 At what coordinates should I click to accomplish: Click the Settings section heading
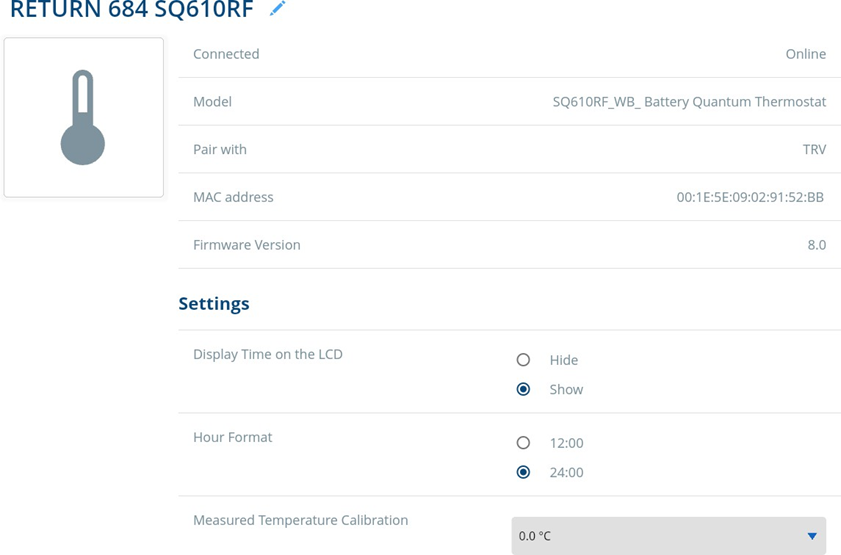(214, 303)
